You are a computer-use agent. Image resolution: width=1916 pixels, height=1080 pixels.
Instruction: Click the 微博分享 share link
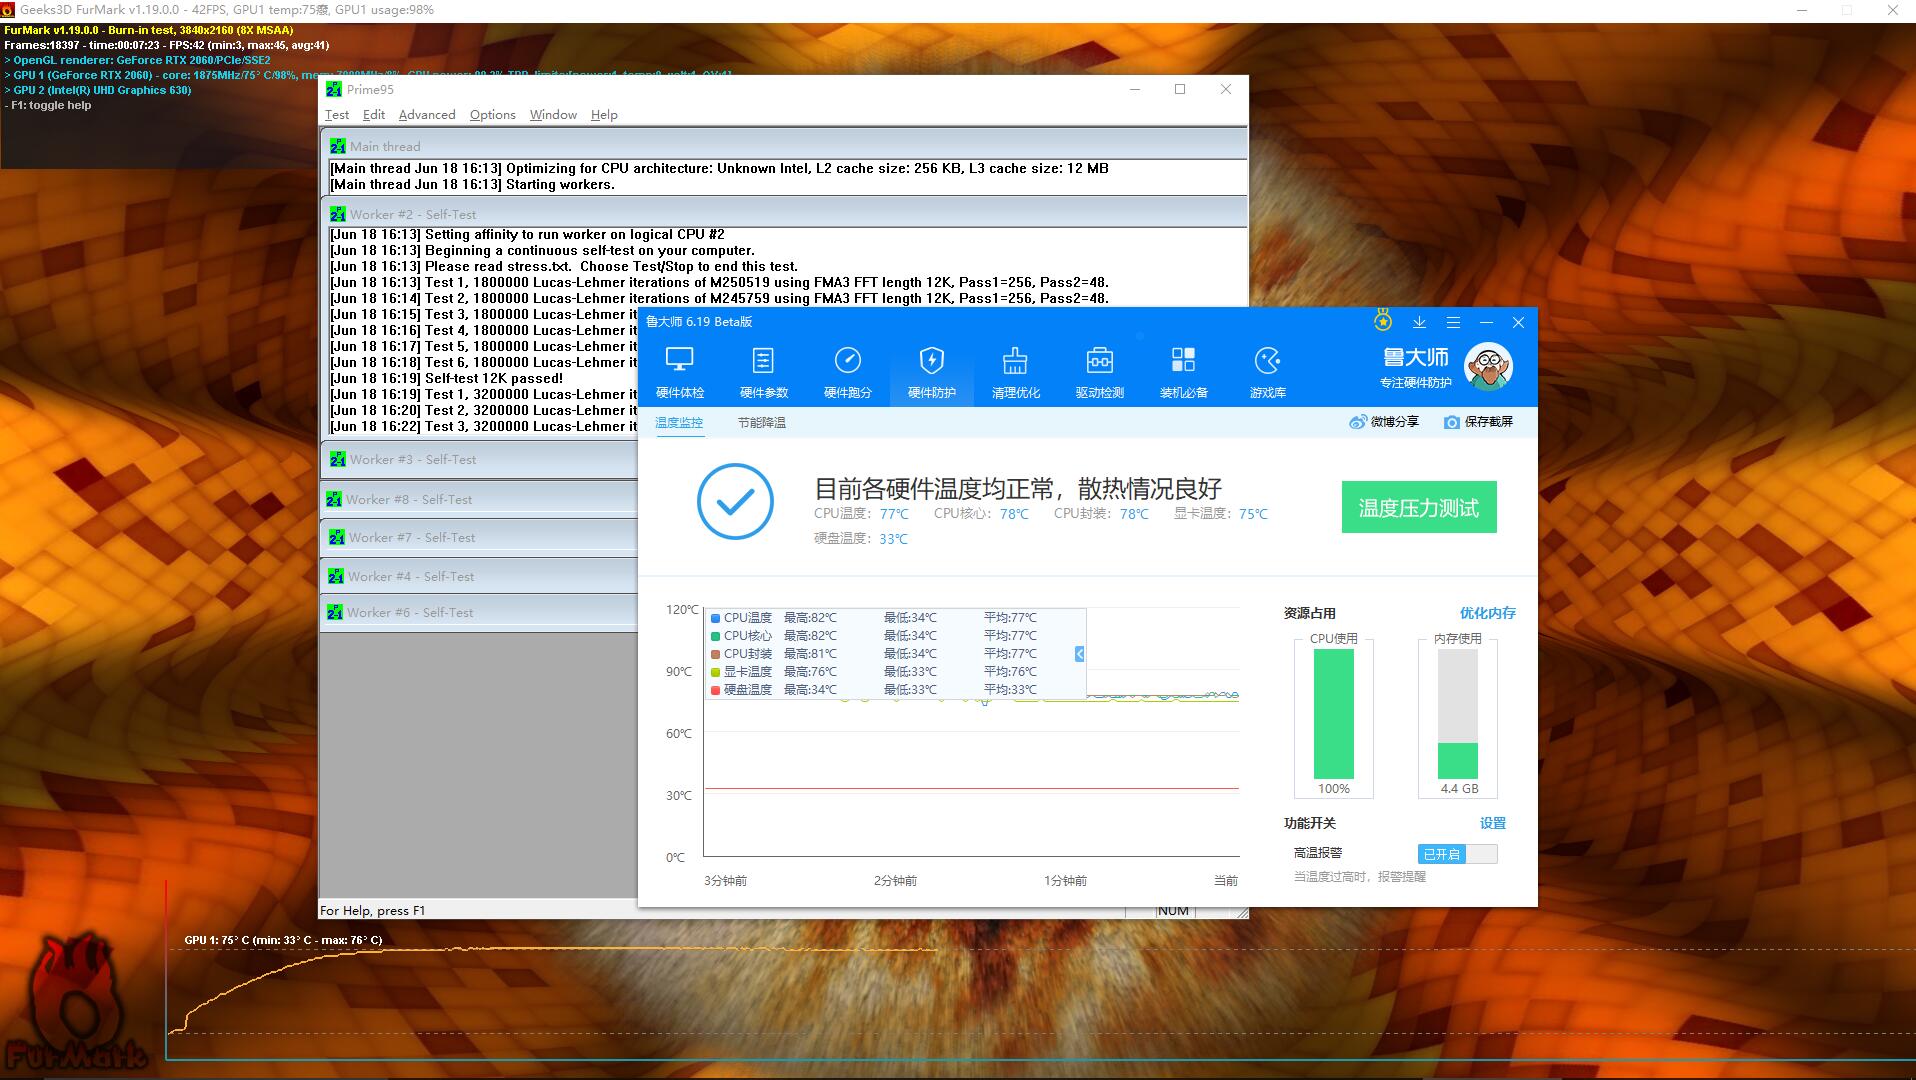1395,422
